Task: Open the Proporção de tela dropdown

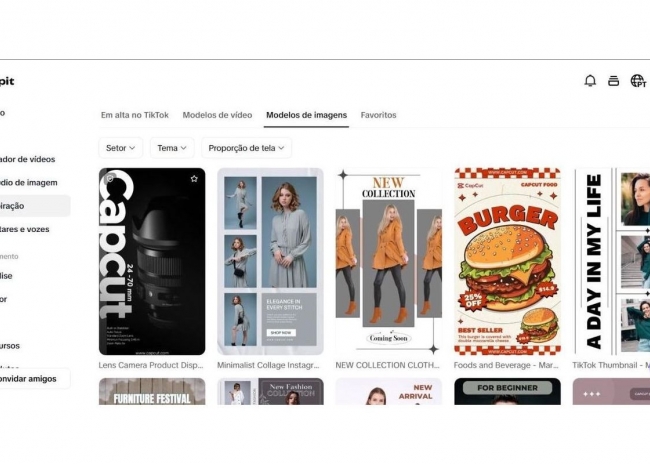Action: coord(246,148)
